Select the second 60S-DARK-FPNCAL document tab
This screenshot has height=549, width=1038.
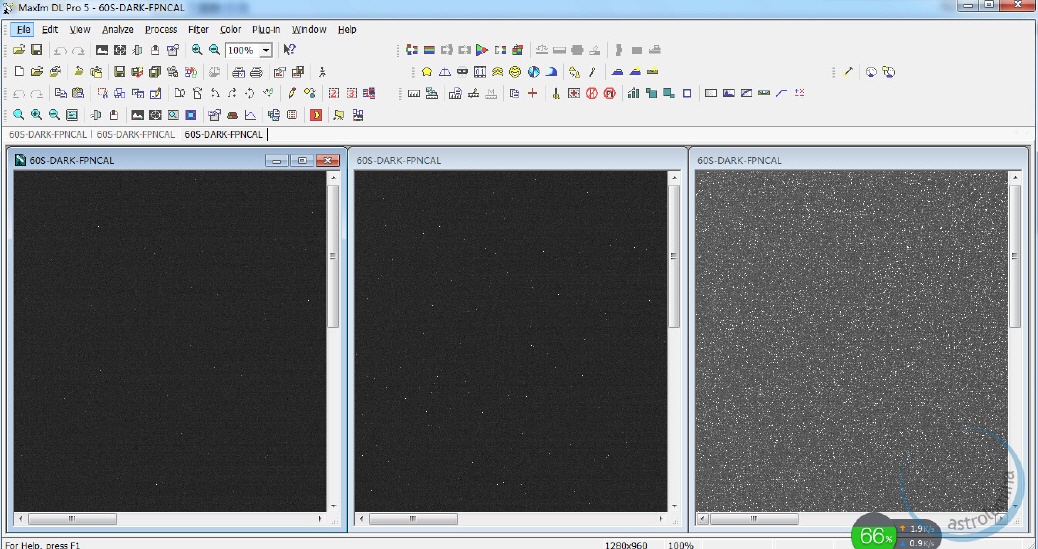point(135,134)
